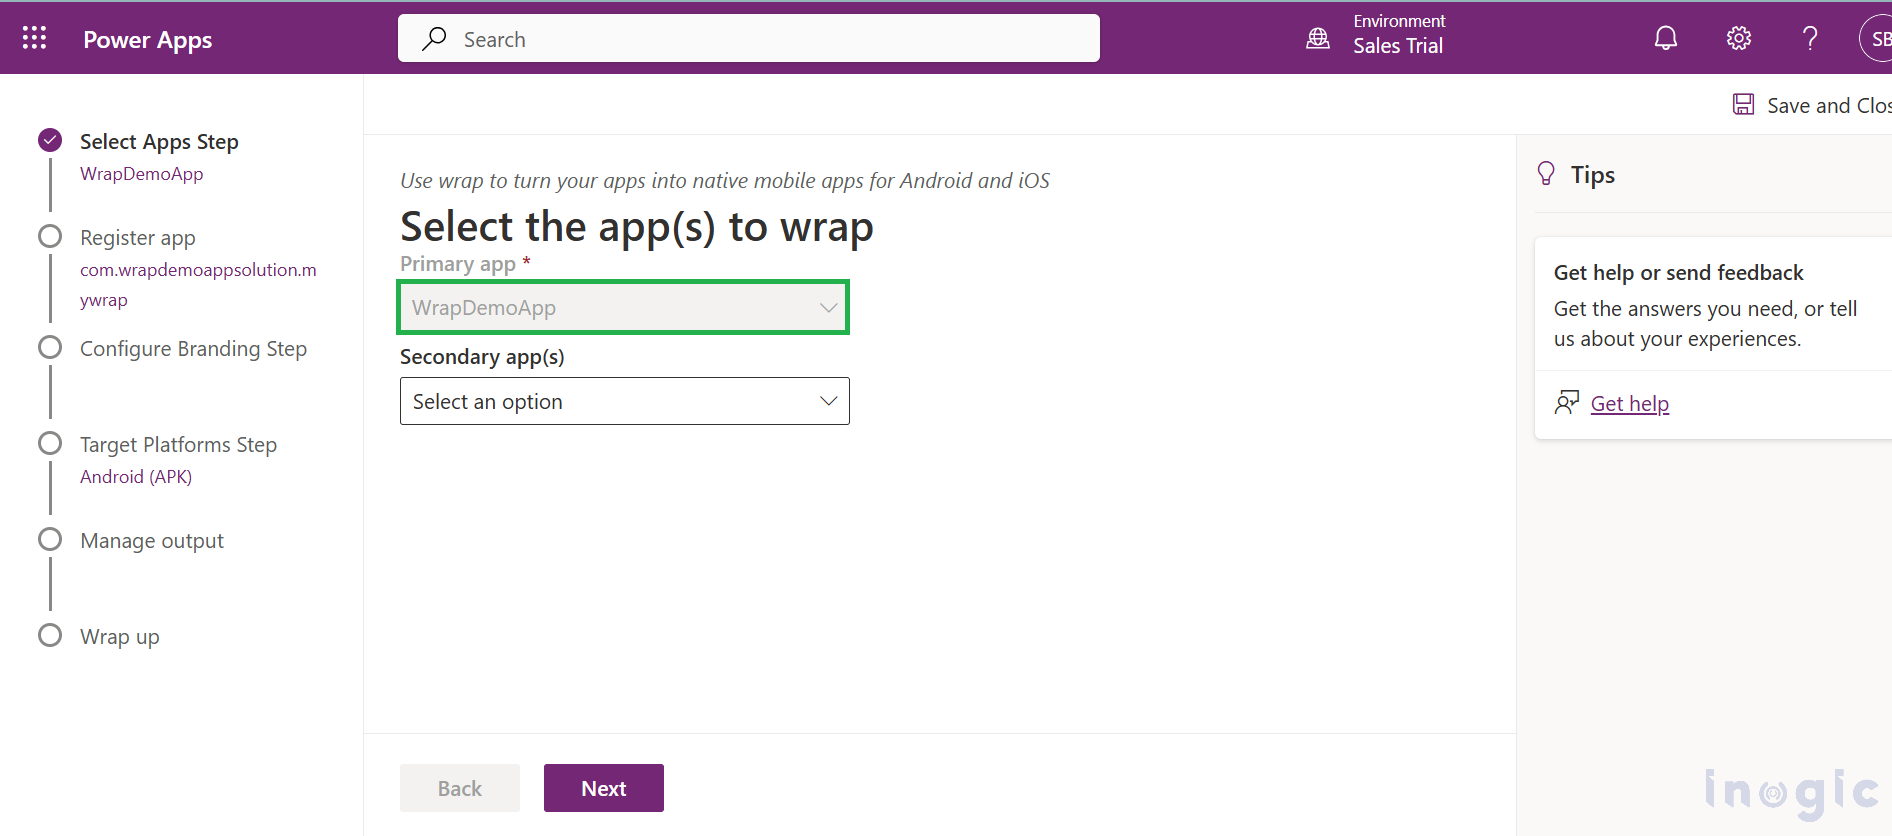Click the Android (APK) text
This screenshot has height=836, width=1892.
136,476
